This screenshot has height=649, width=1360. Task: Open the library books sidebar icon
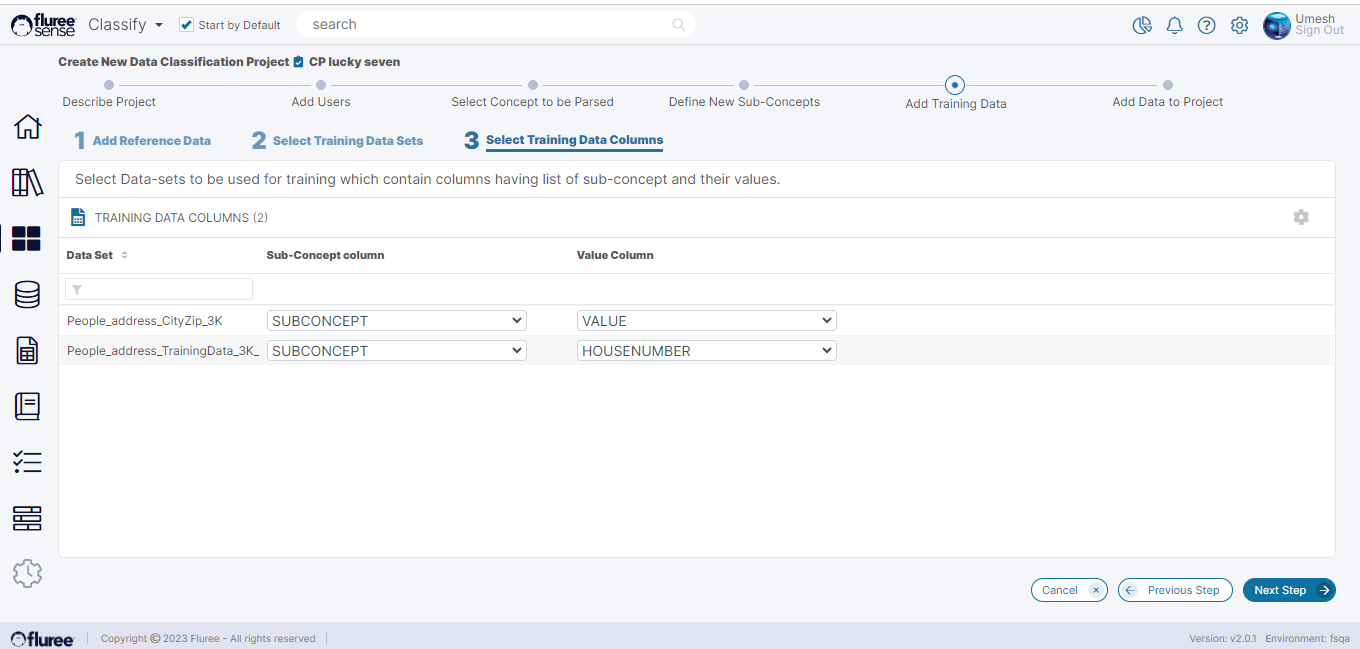click(x=27, y=183)
